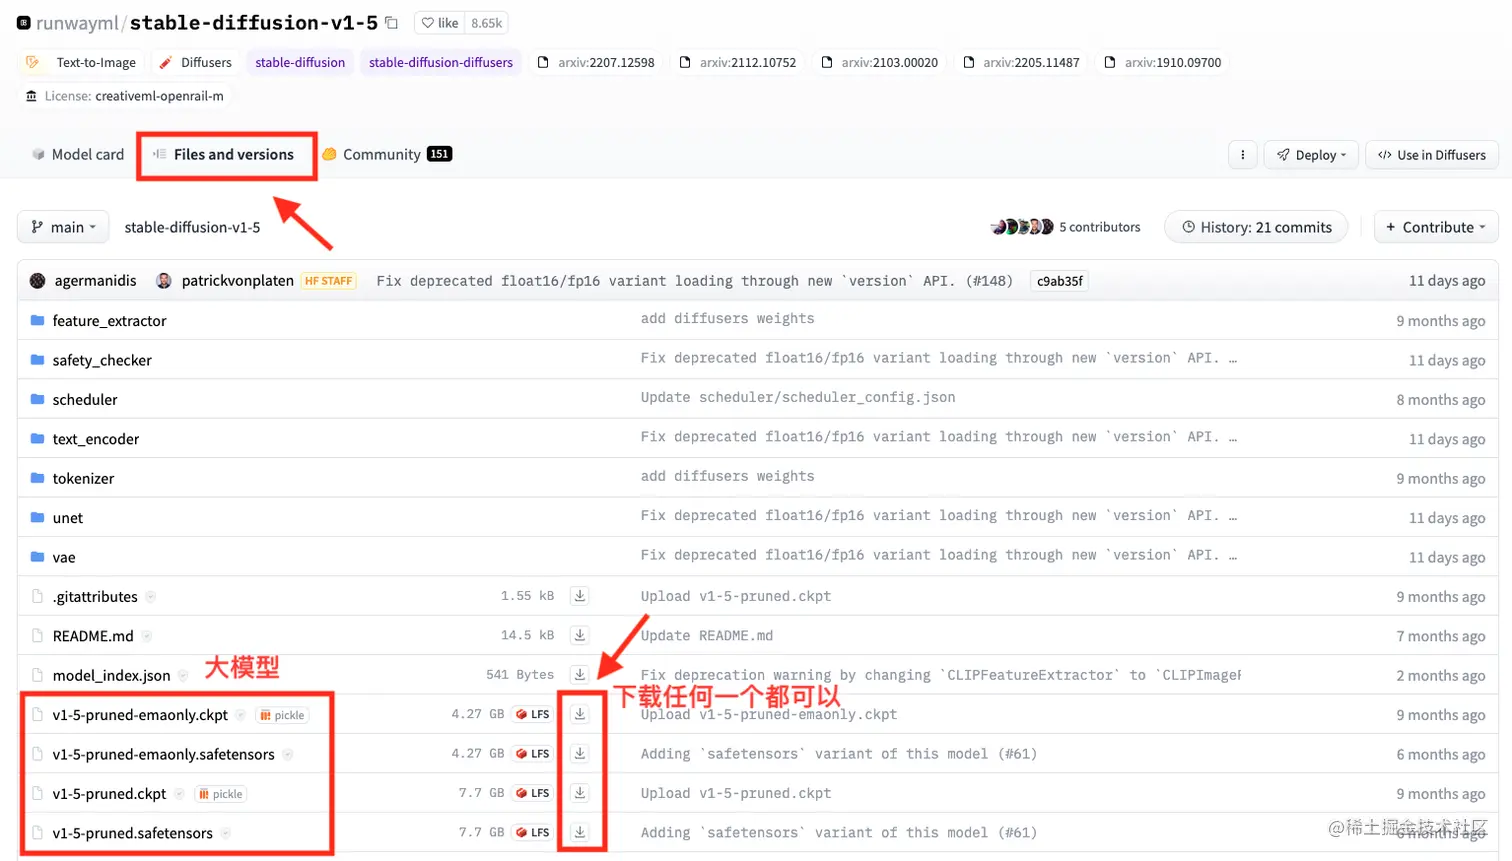Screen dimensions: 1512x861
Task: Open the top commit message mentioning #148
Action: [x=695, y=281]
